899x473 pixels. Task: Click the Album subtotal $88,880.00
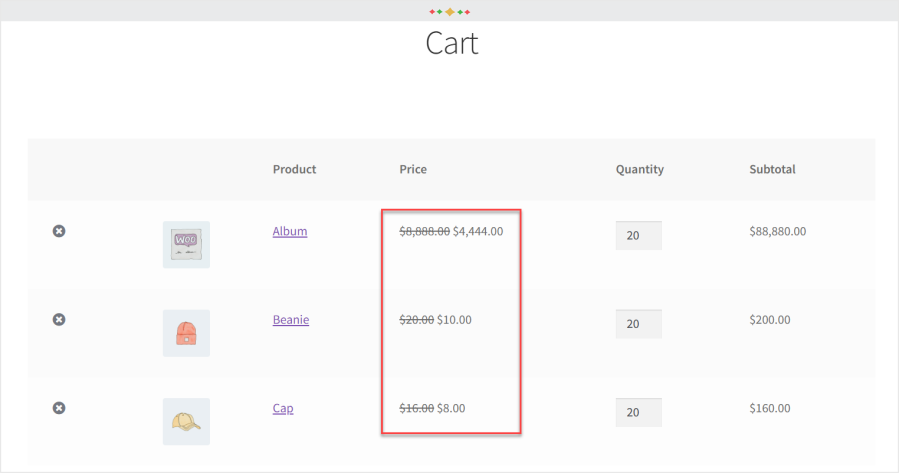coord(777,231)
